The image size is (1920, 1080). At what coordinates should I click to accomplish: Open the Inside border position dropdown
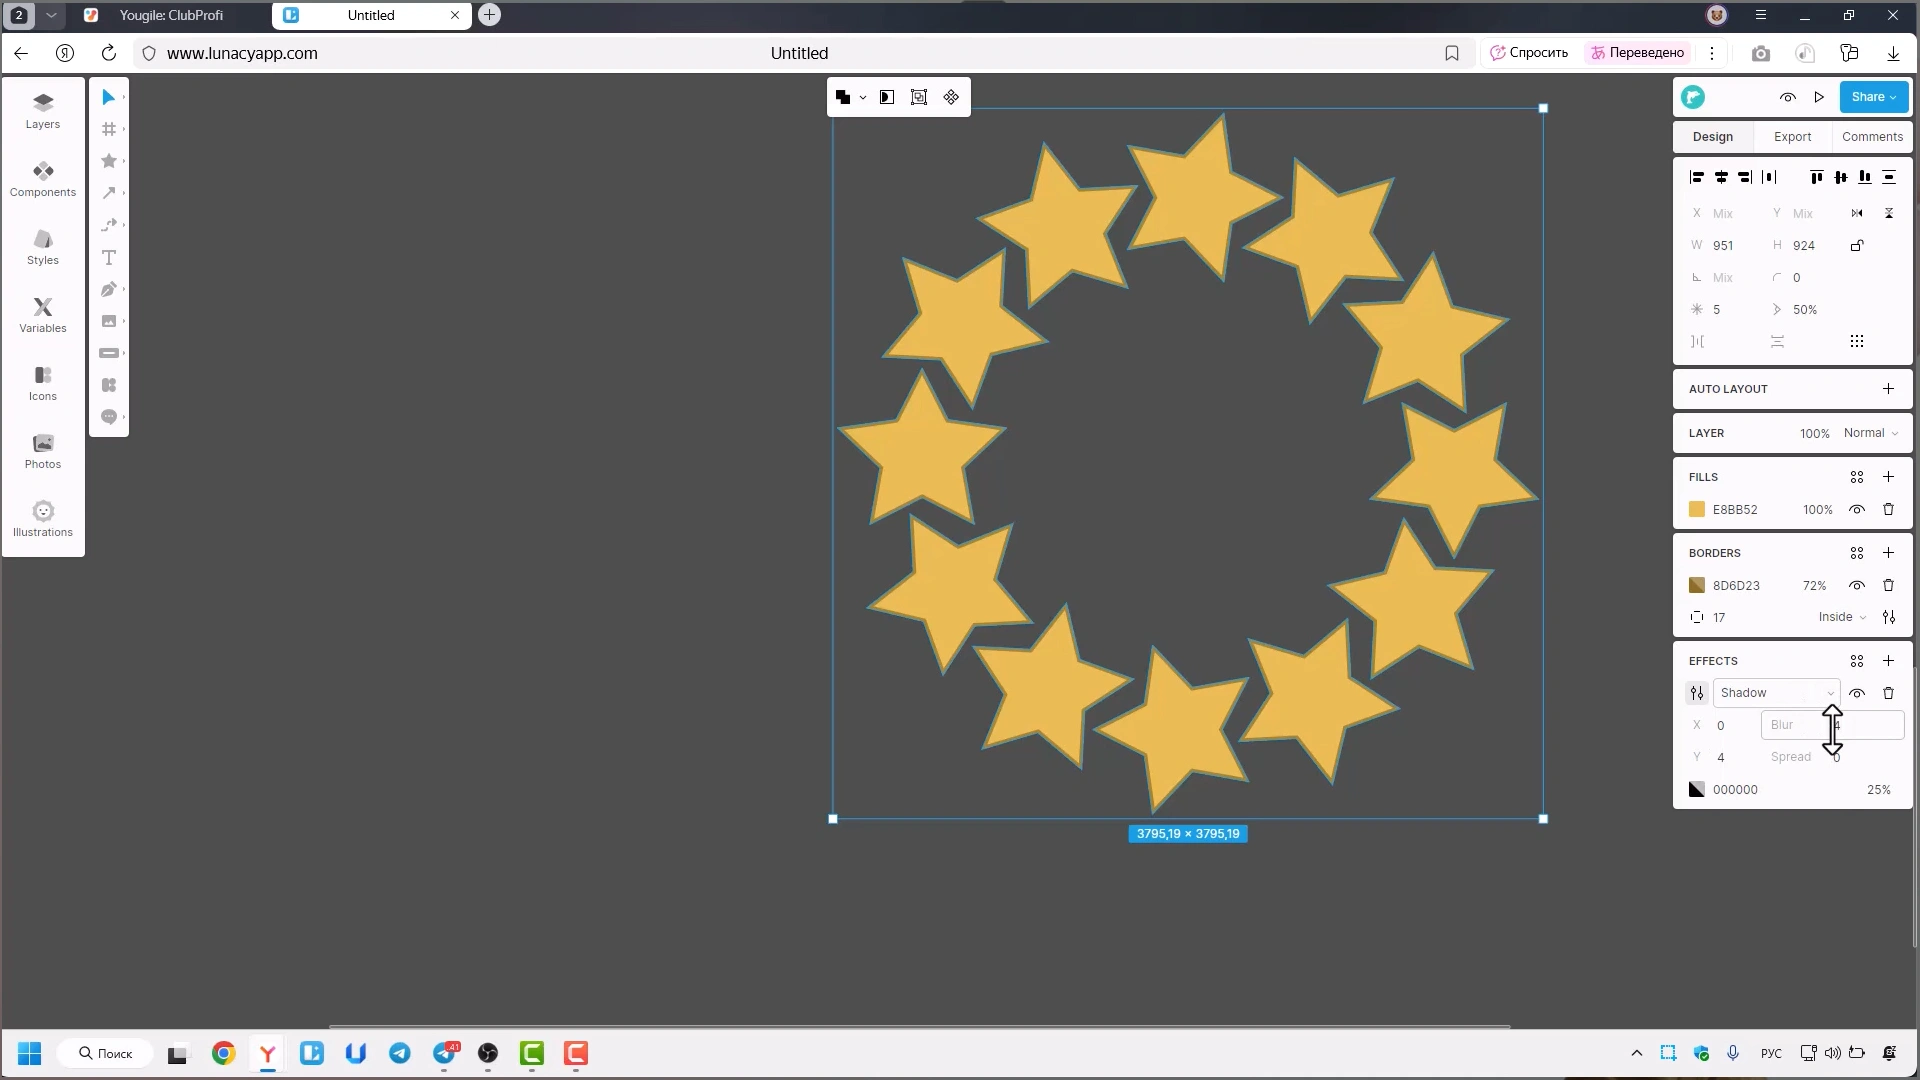pos(1840,617)
